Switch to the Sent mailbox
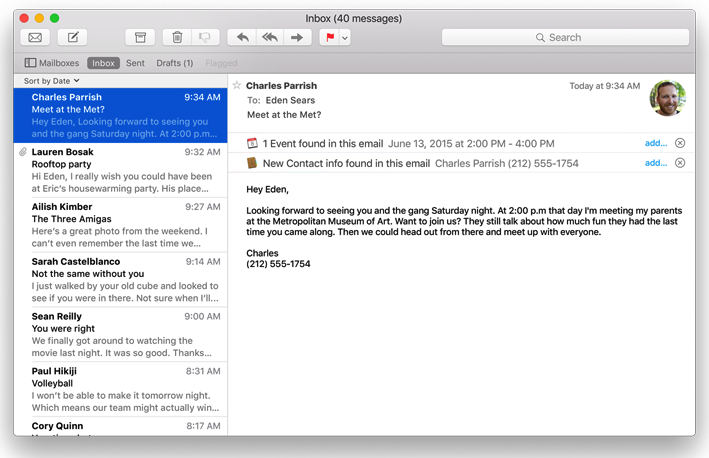The width and height of the screenshot is (709, 458). pos(135,63)
